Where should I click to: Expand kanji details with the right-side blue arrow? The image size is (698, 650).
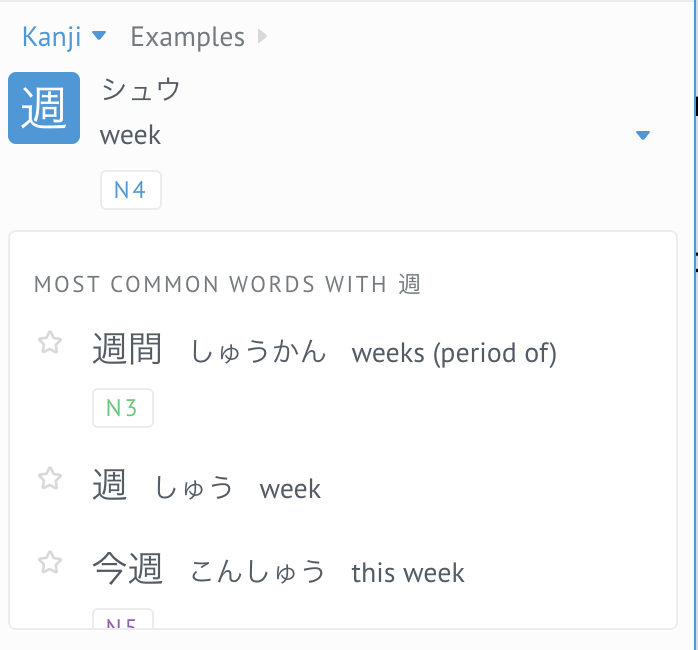643,136
